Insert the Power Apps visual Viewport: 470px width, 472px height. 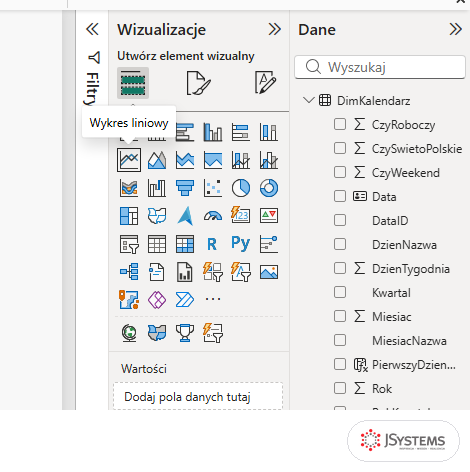tap(157, 299)
